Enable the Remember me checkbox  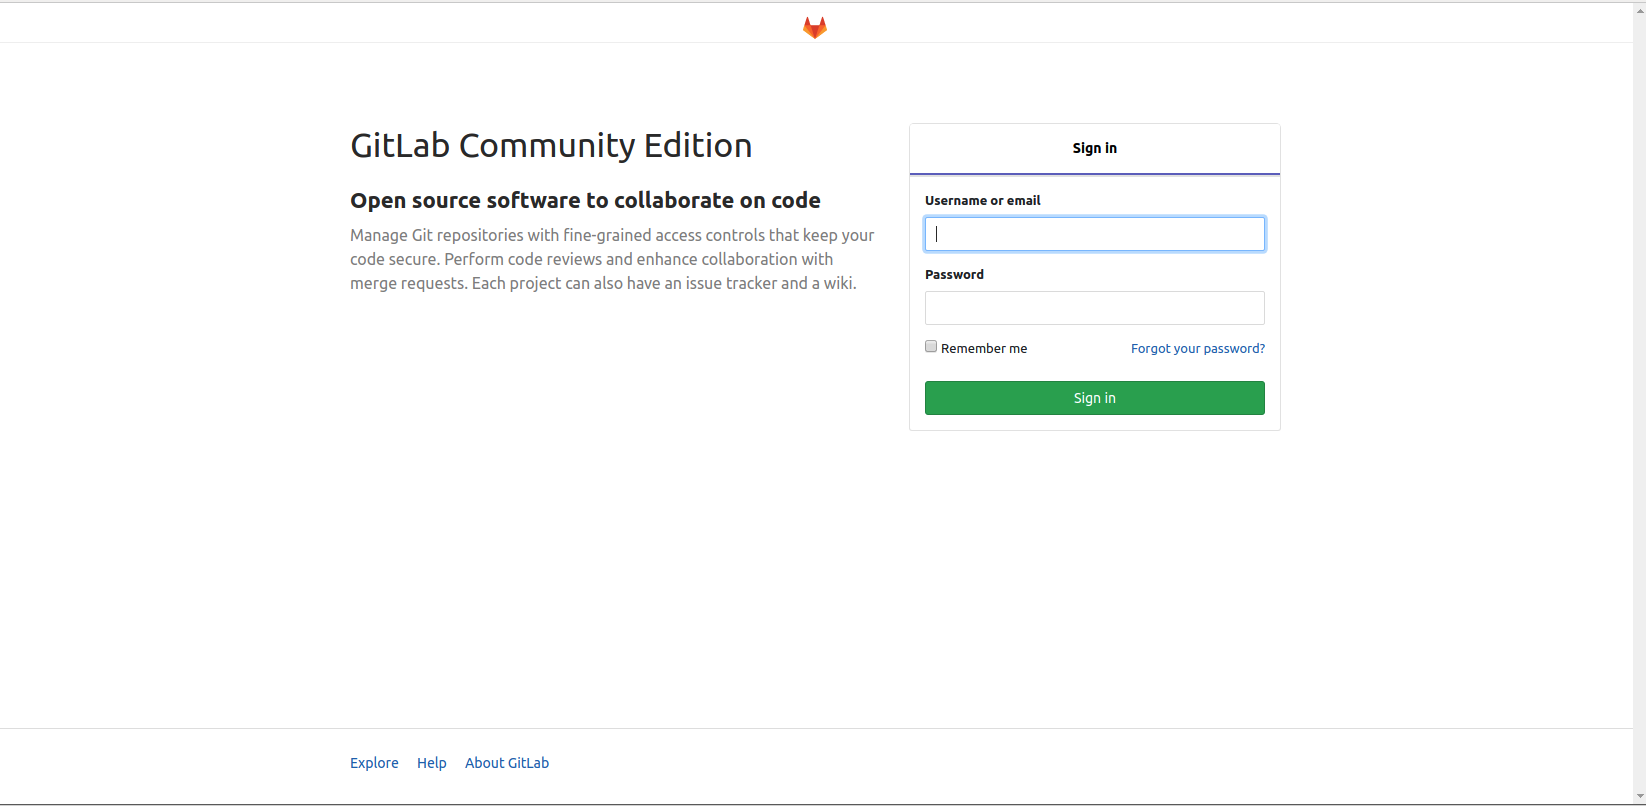pyautogui.click(x=931, y=347)
